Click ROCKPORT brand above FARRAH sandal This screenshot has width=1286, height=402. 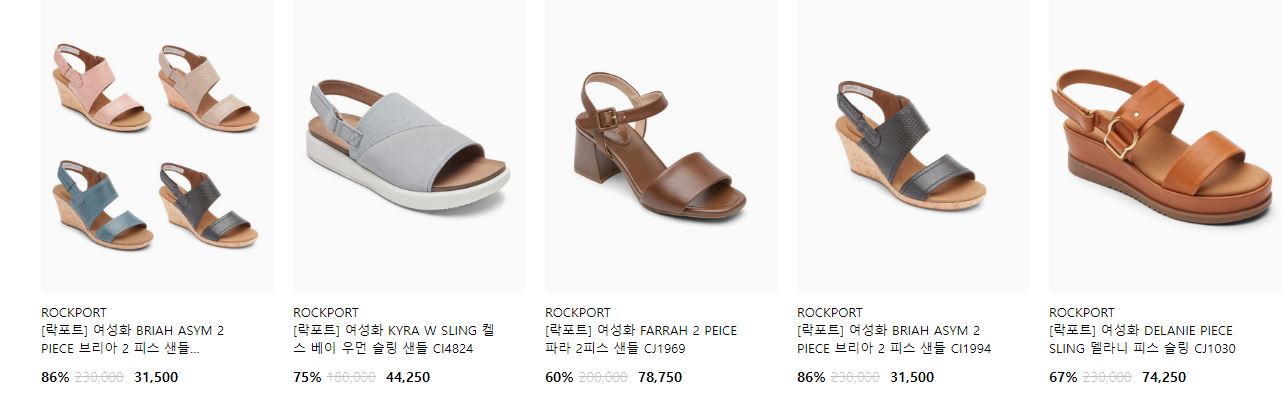tap(578, 312)
